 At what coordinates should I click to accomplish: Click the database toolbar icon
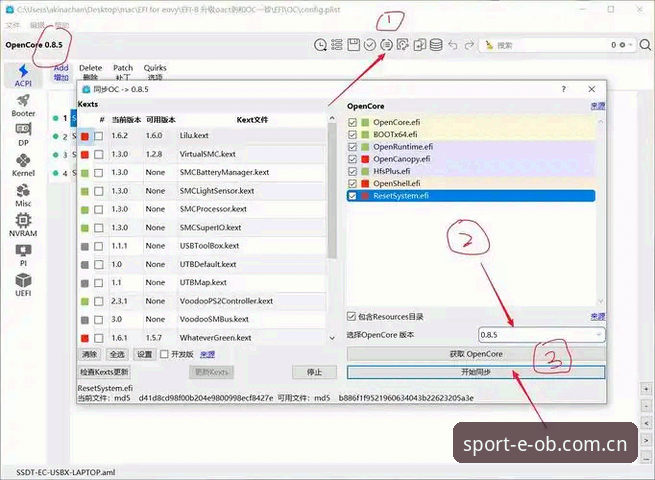coord(436,44)
